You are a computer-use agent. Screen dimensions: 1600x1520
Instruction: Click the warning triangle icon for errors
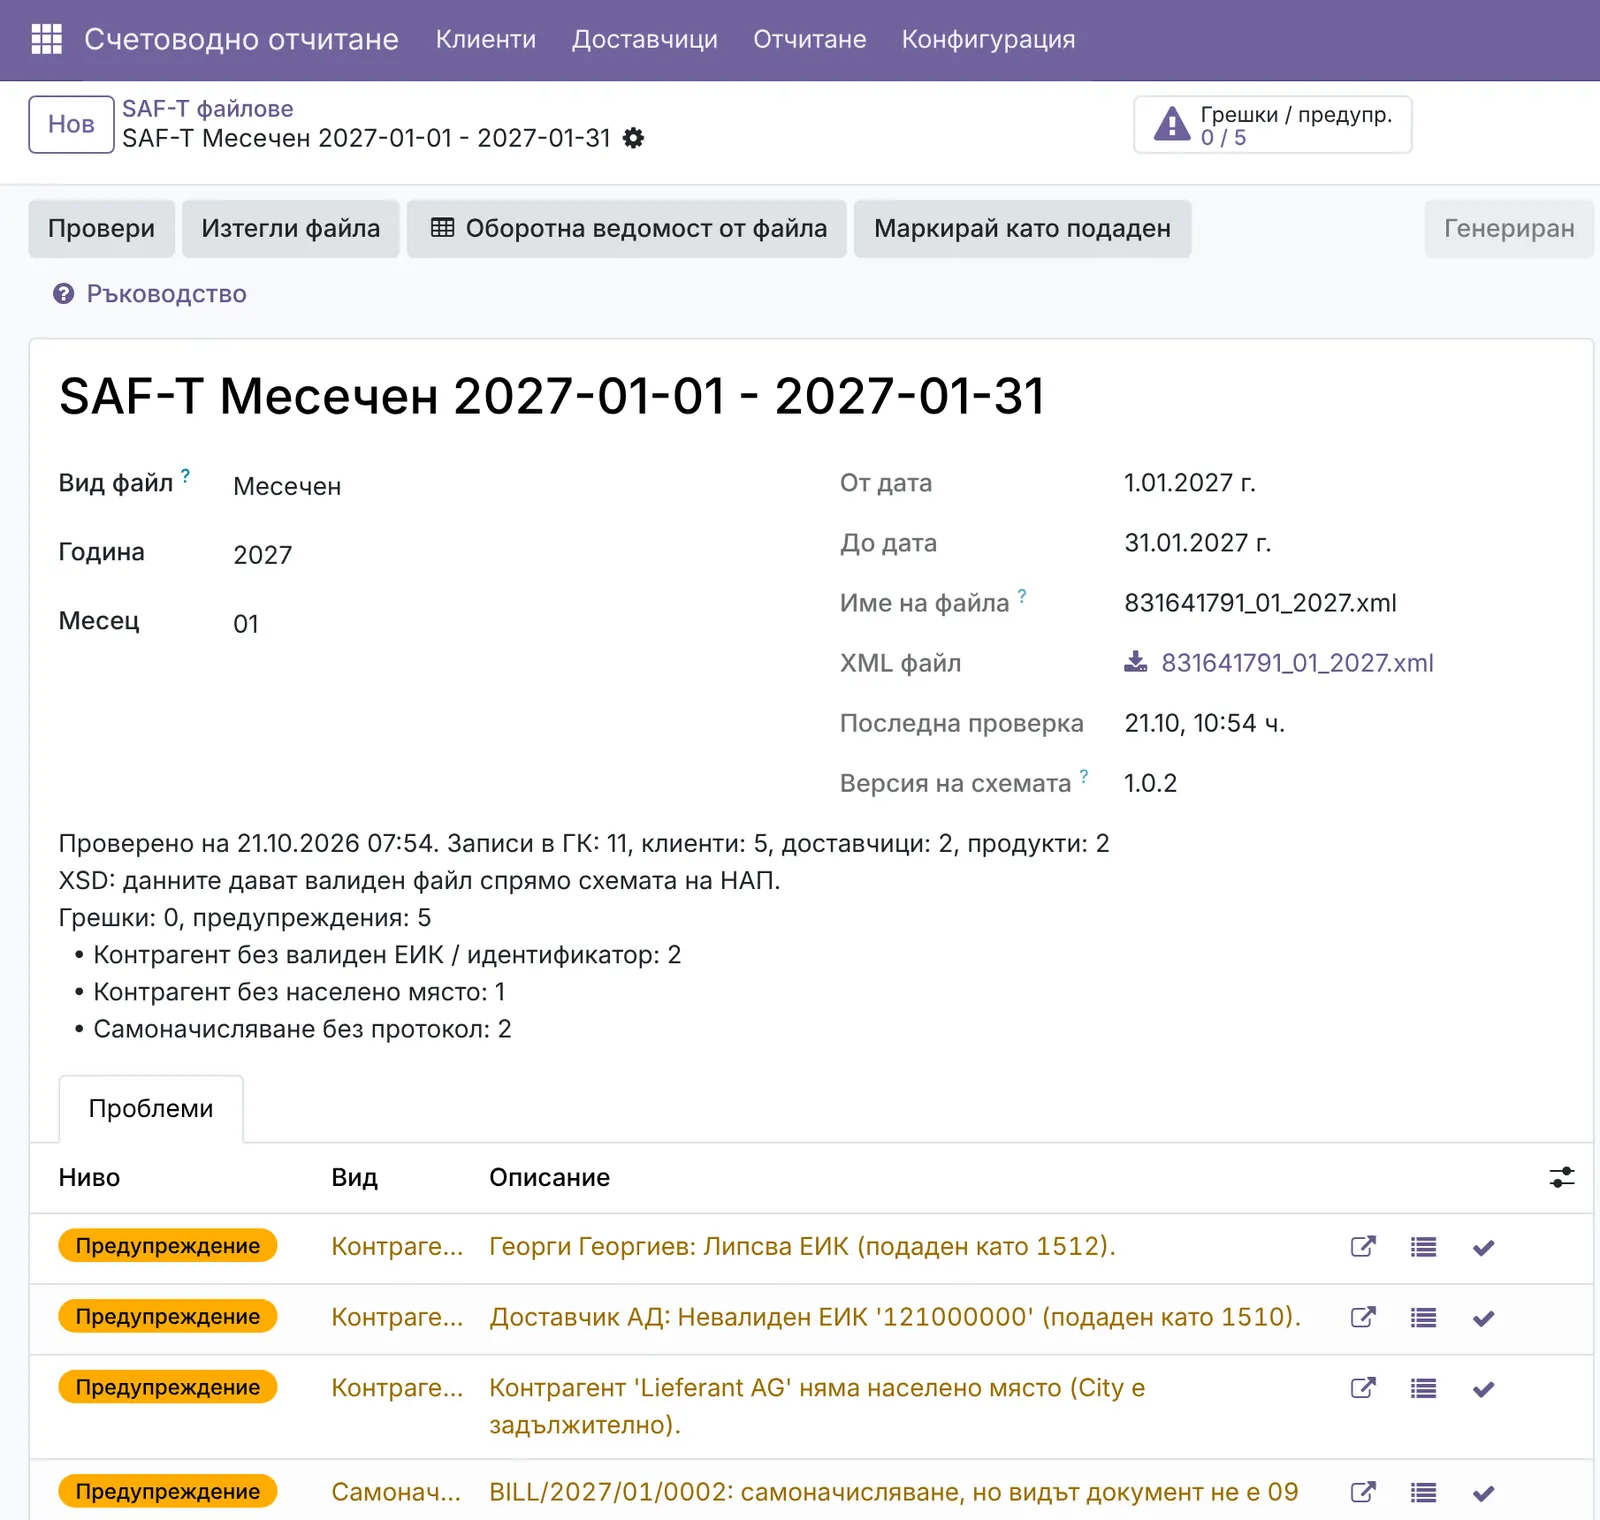coord(1171,124)
